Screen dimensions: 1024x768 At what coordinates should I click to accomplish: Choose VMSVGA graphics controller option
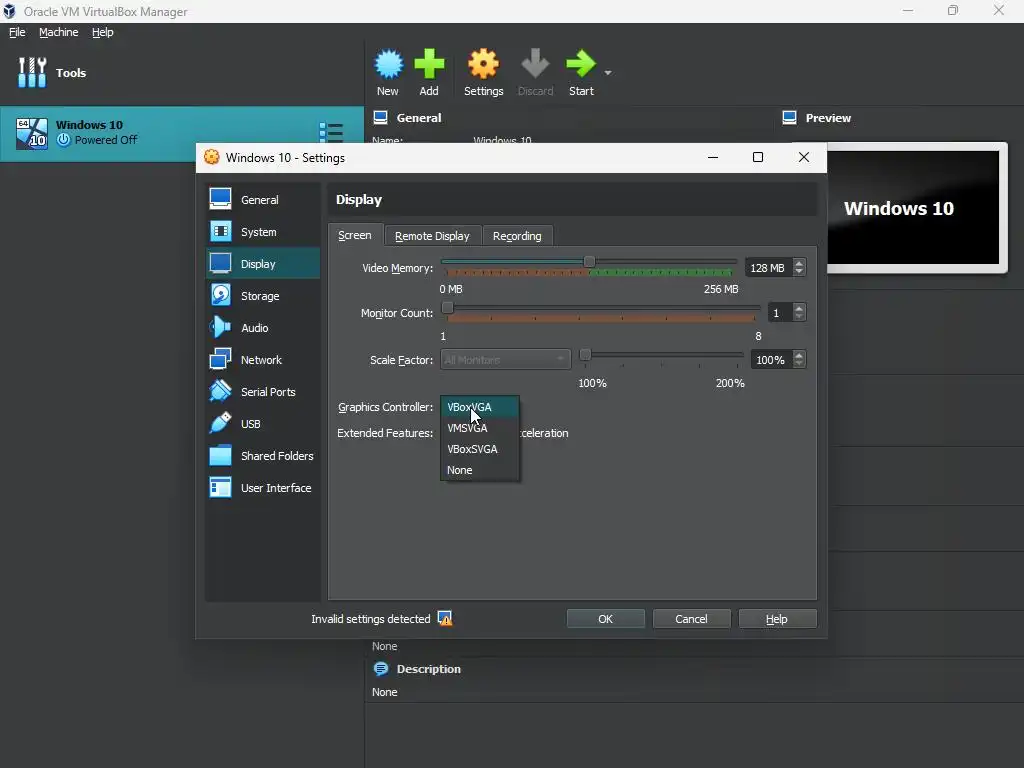click(480, 428)
